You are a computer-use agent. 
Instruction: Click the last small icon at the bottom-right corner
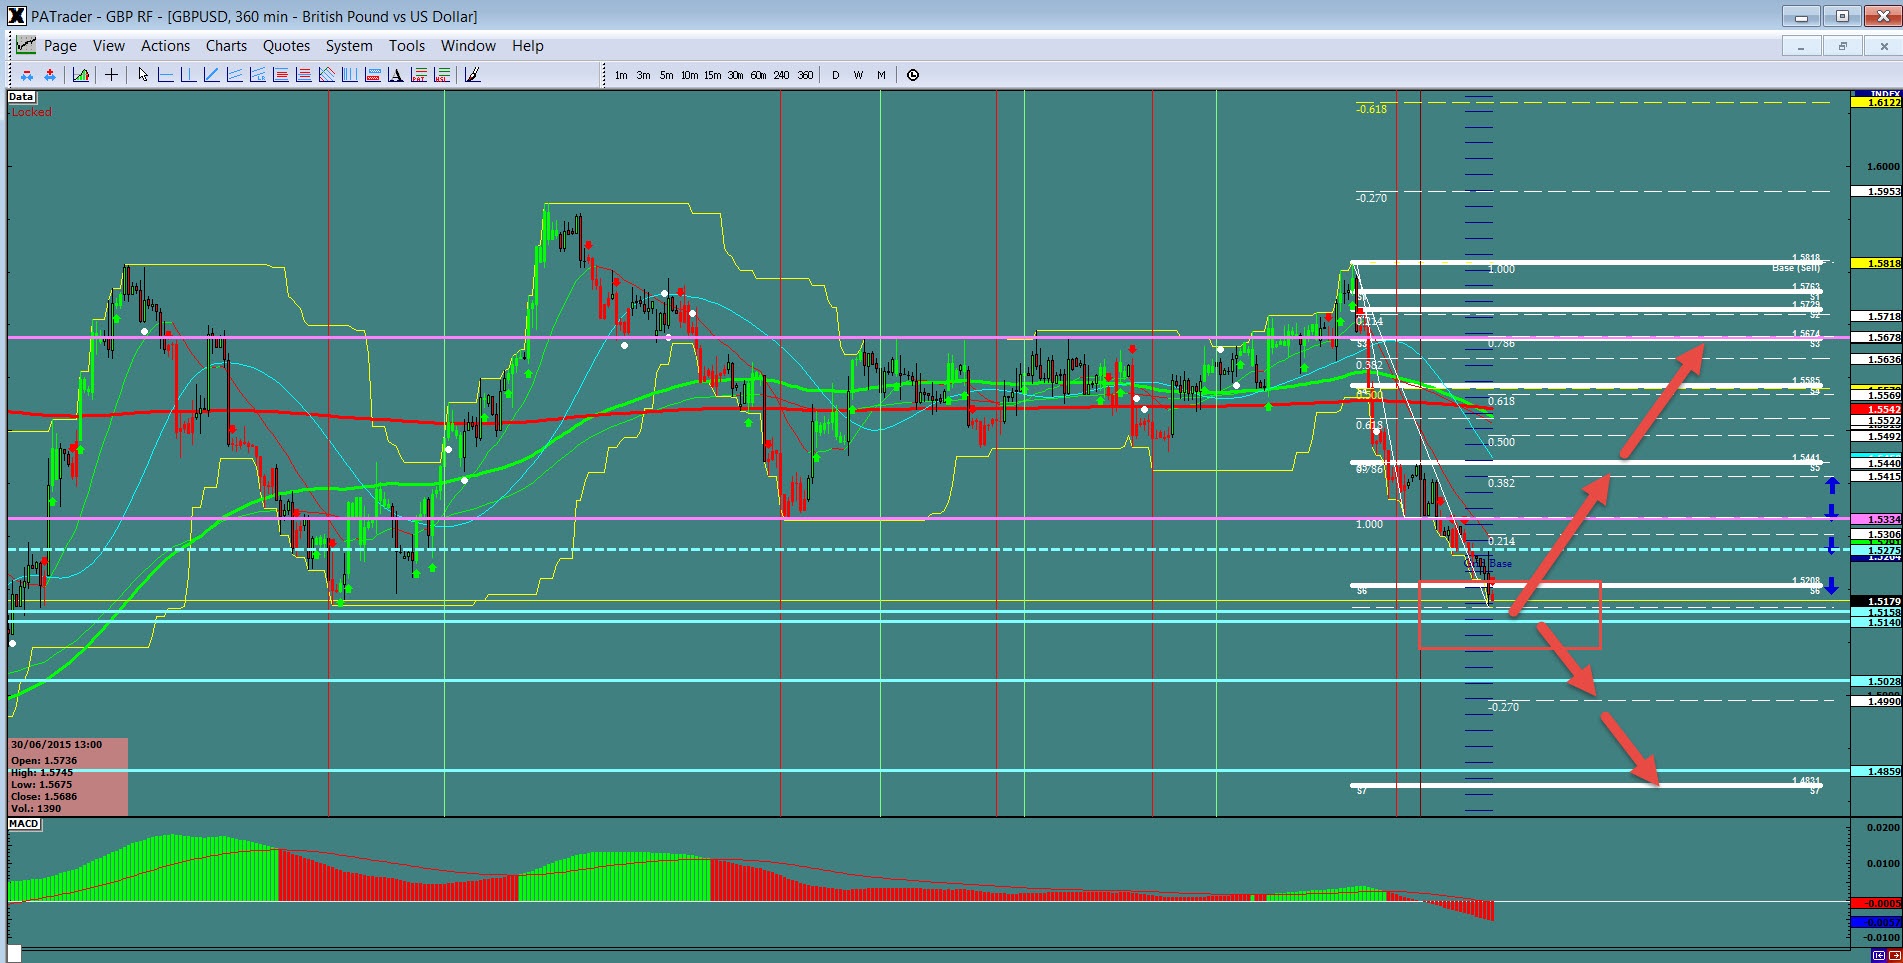(1893, 956)
